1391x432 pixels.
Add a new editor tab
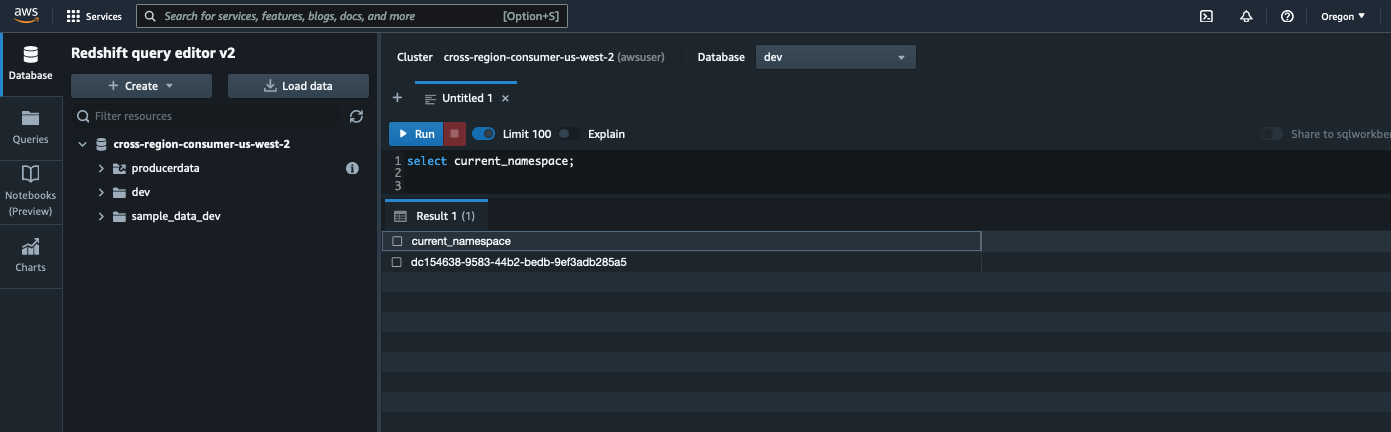397,98
